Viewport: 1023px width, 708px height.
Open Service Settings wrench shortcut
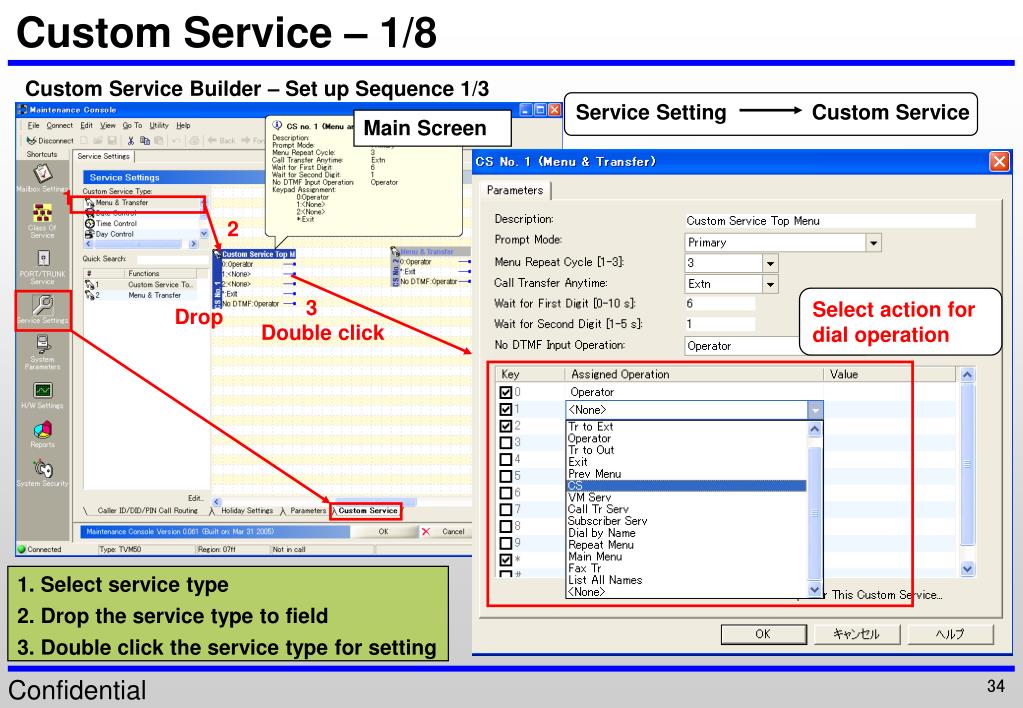43,305
